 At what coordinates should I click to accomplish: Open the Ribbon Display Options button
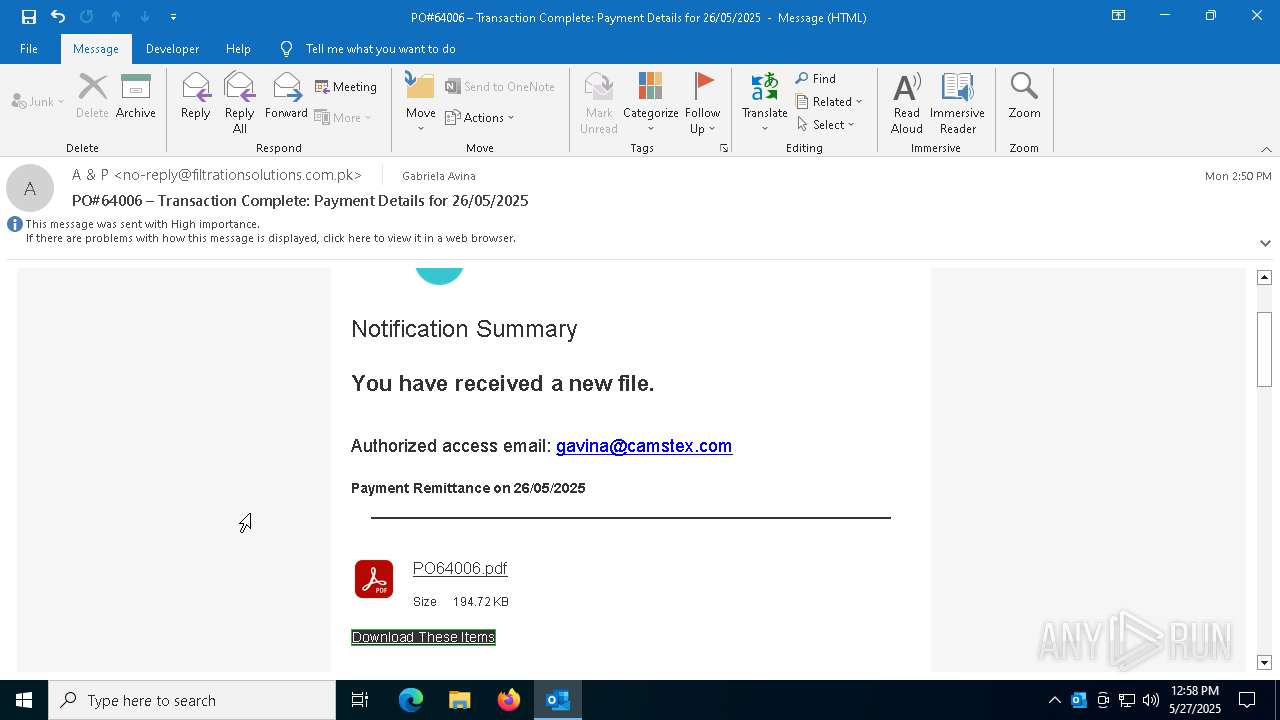click(1119, 16)
